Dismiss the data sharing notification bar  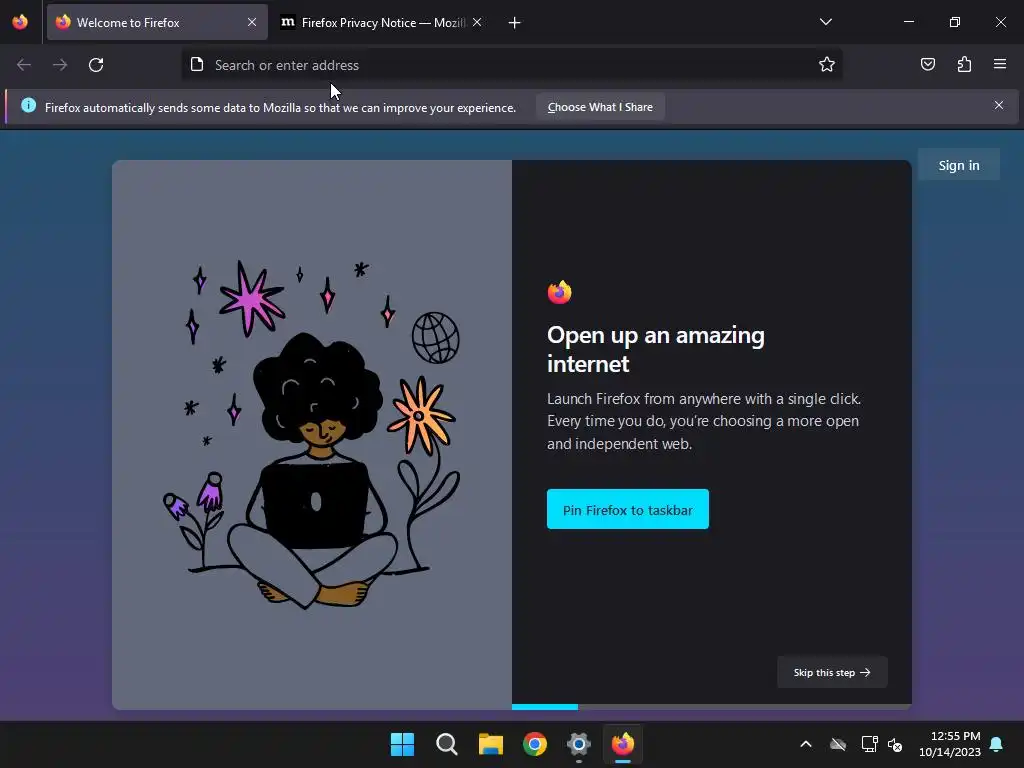click(x=999, y=105)
